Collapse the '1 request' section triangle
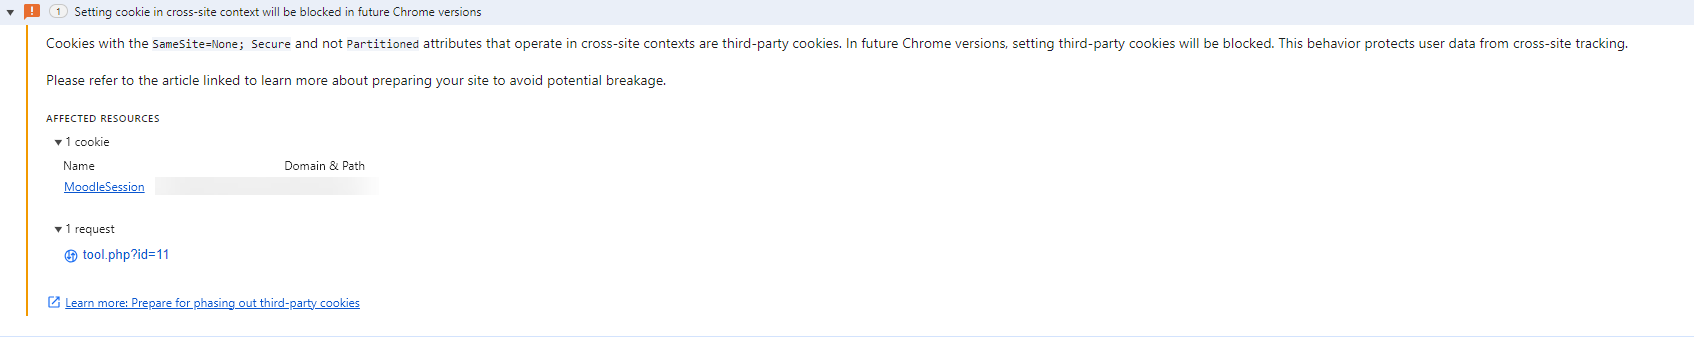 (x=58, y=229)
